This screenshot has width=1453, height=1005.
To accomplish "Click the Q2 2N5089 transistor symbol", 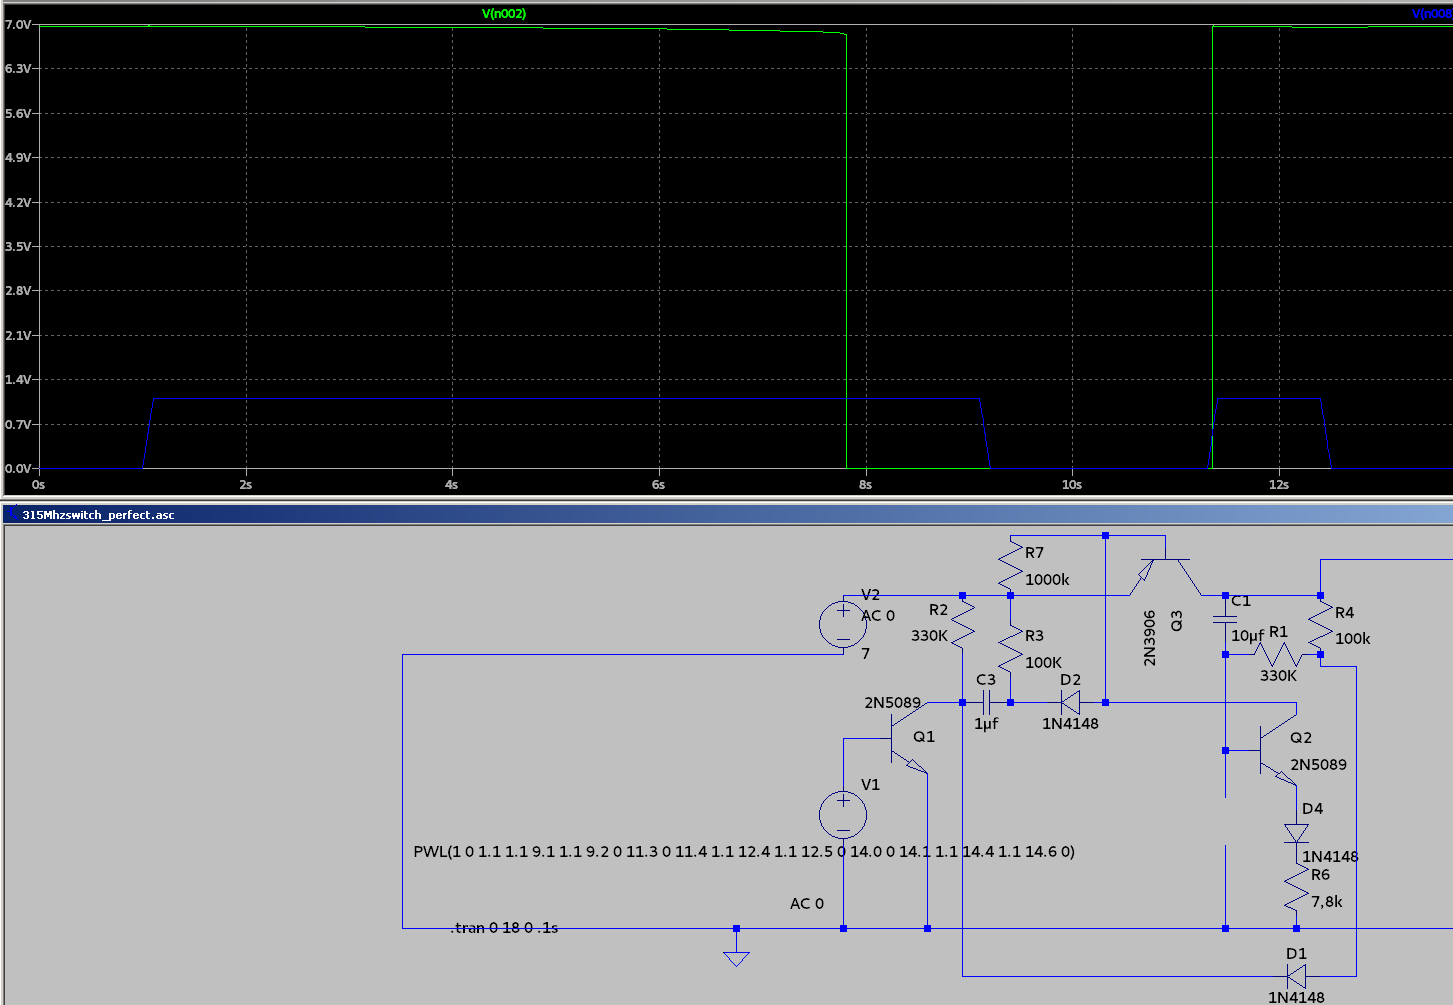I will click(1274, 751).
